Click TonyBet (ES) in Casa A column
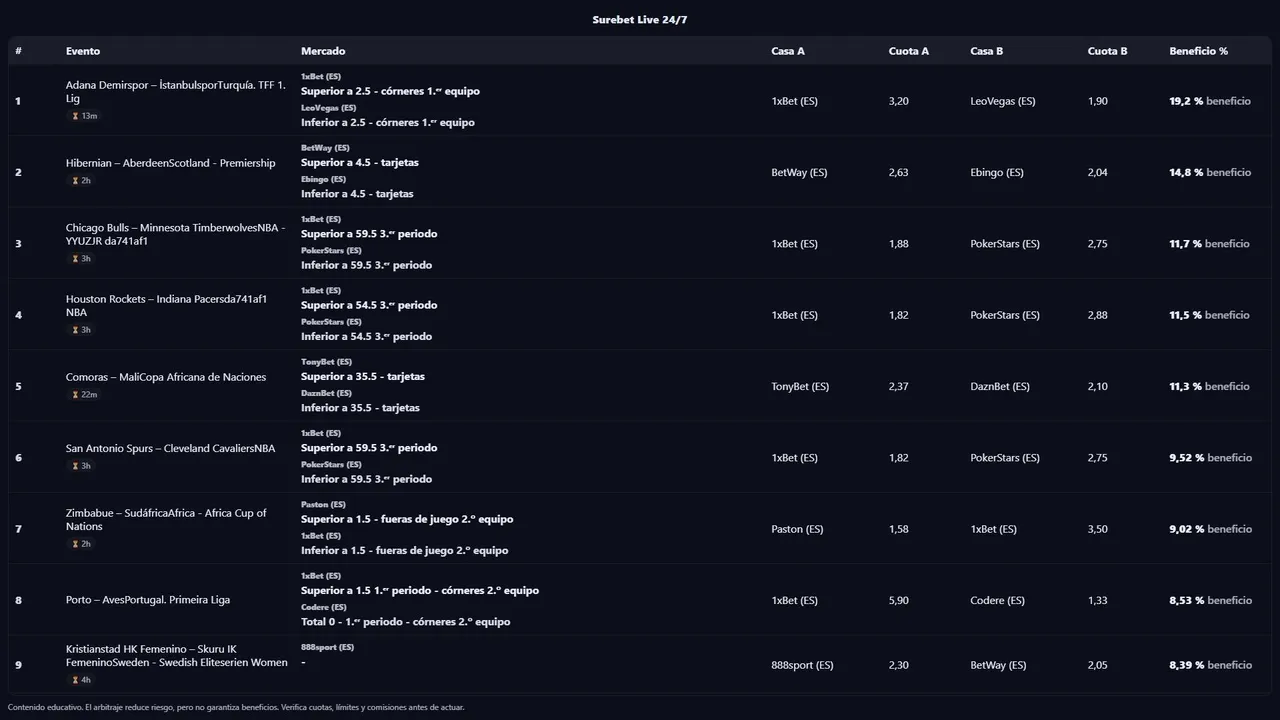This screenshot has height=720, width=1280. point(800,386)
